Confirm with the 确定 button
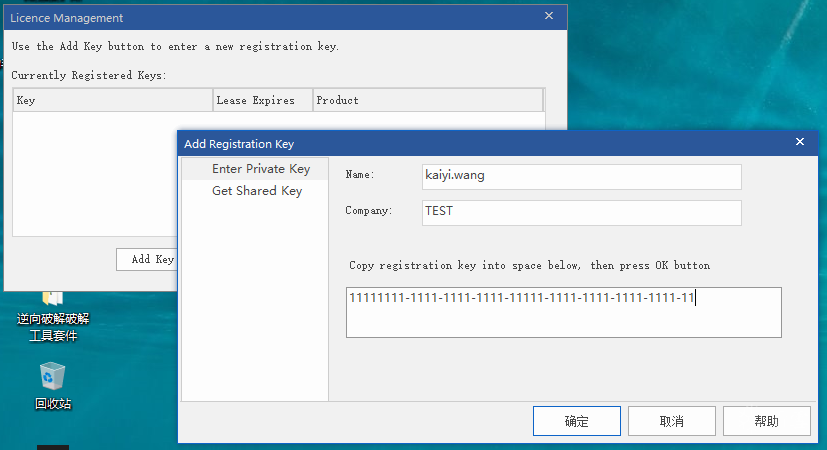This screenshot has width=827, height=450. click(x=577, y=421)
